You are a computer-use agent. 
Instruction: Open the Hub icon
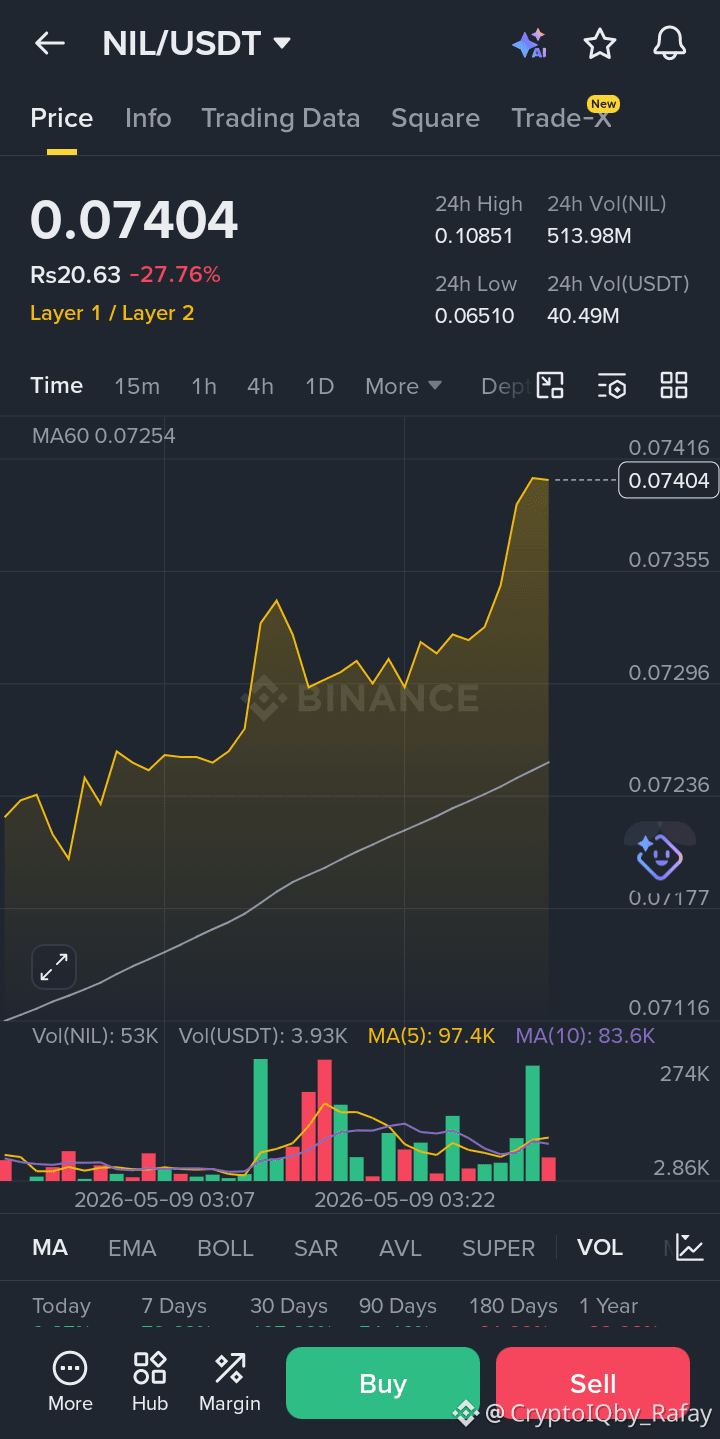pyautogui.click(x=150, y=1383)
